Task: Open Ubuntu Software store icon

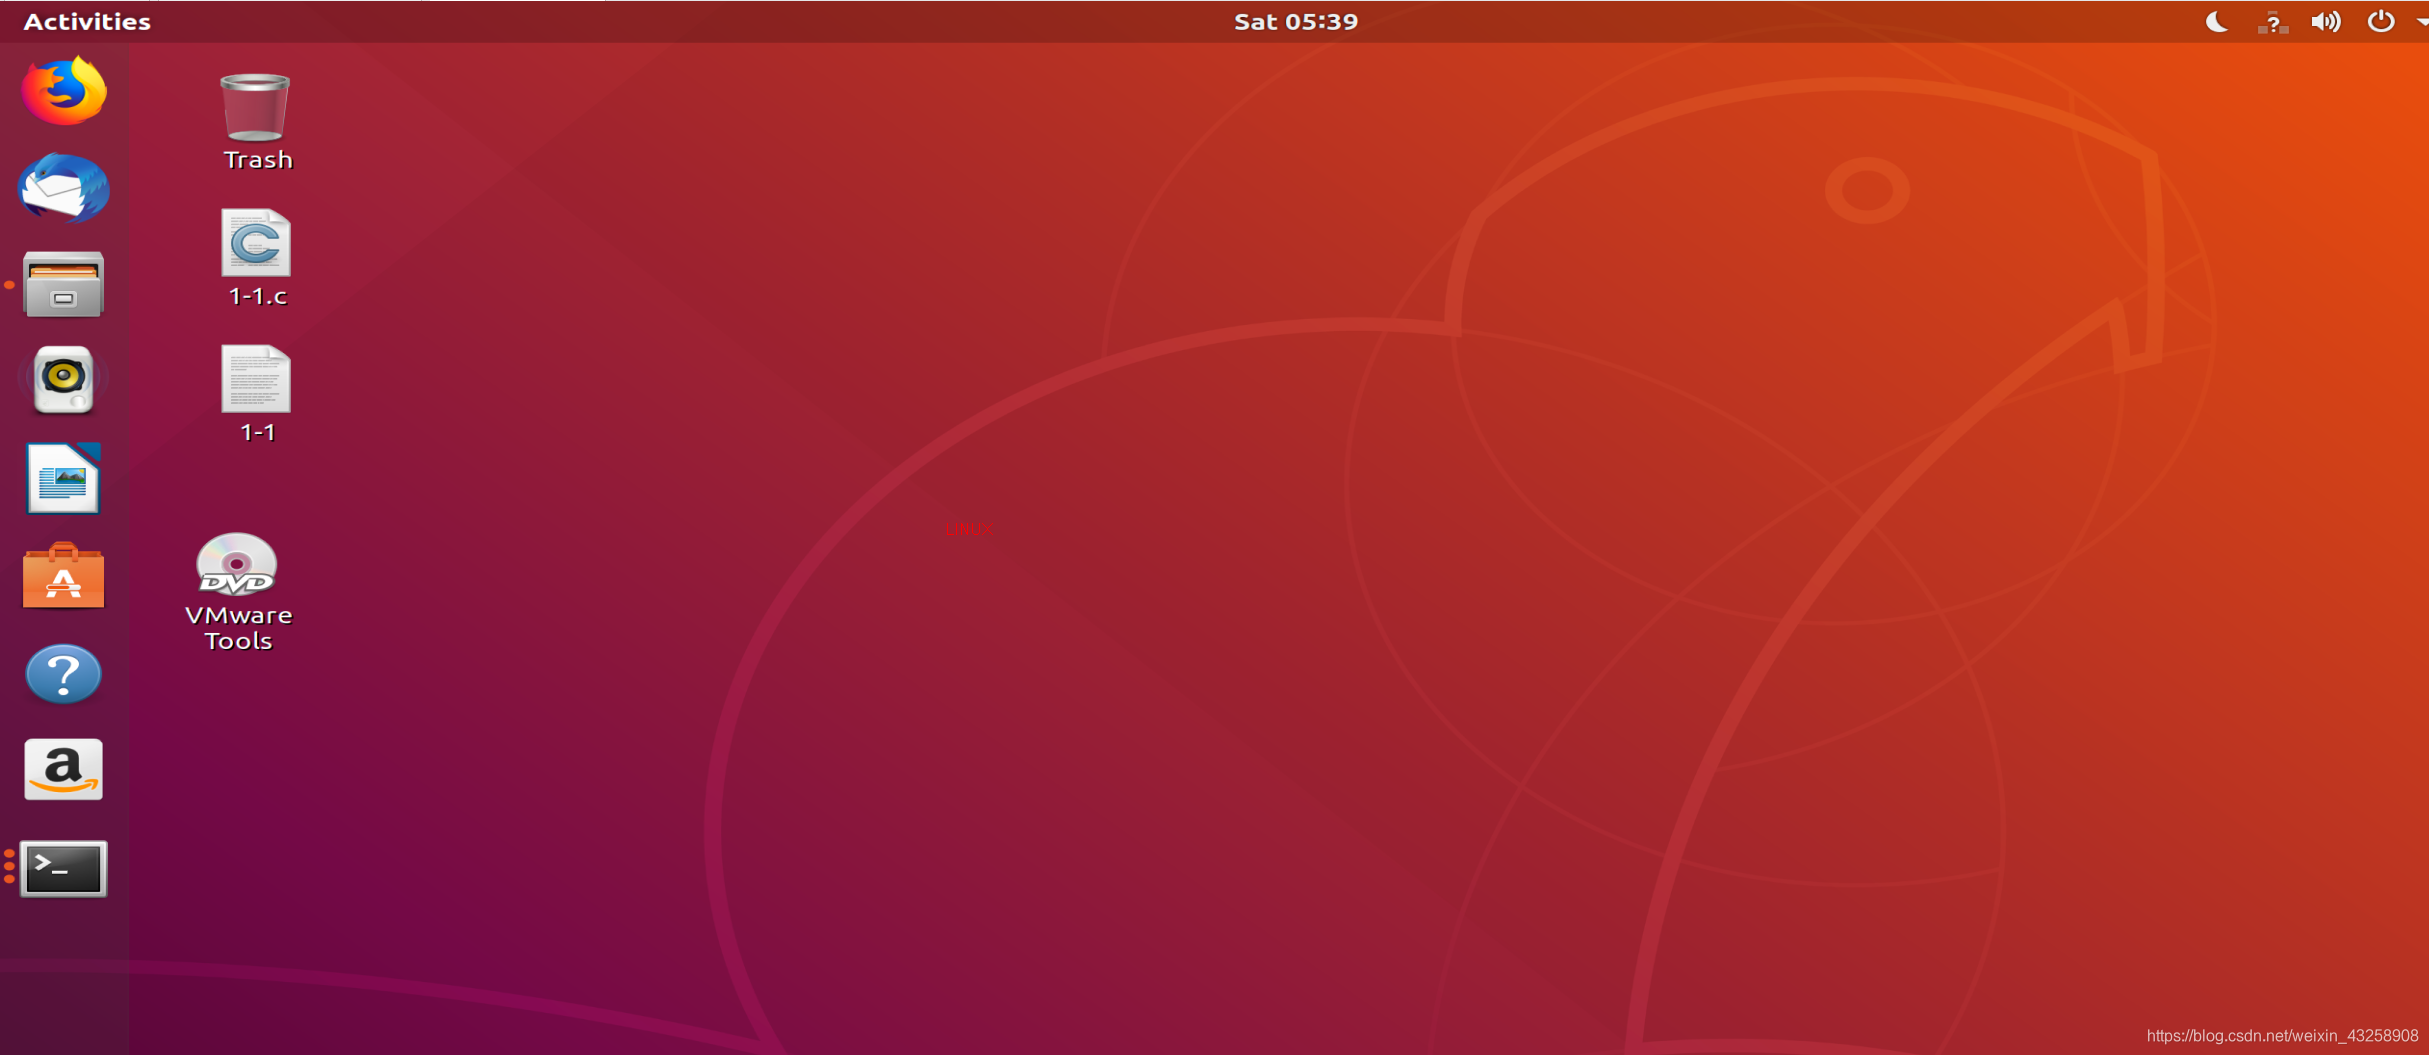Action: tap(63, 575)
